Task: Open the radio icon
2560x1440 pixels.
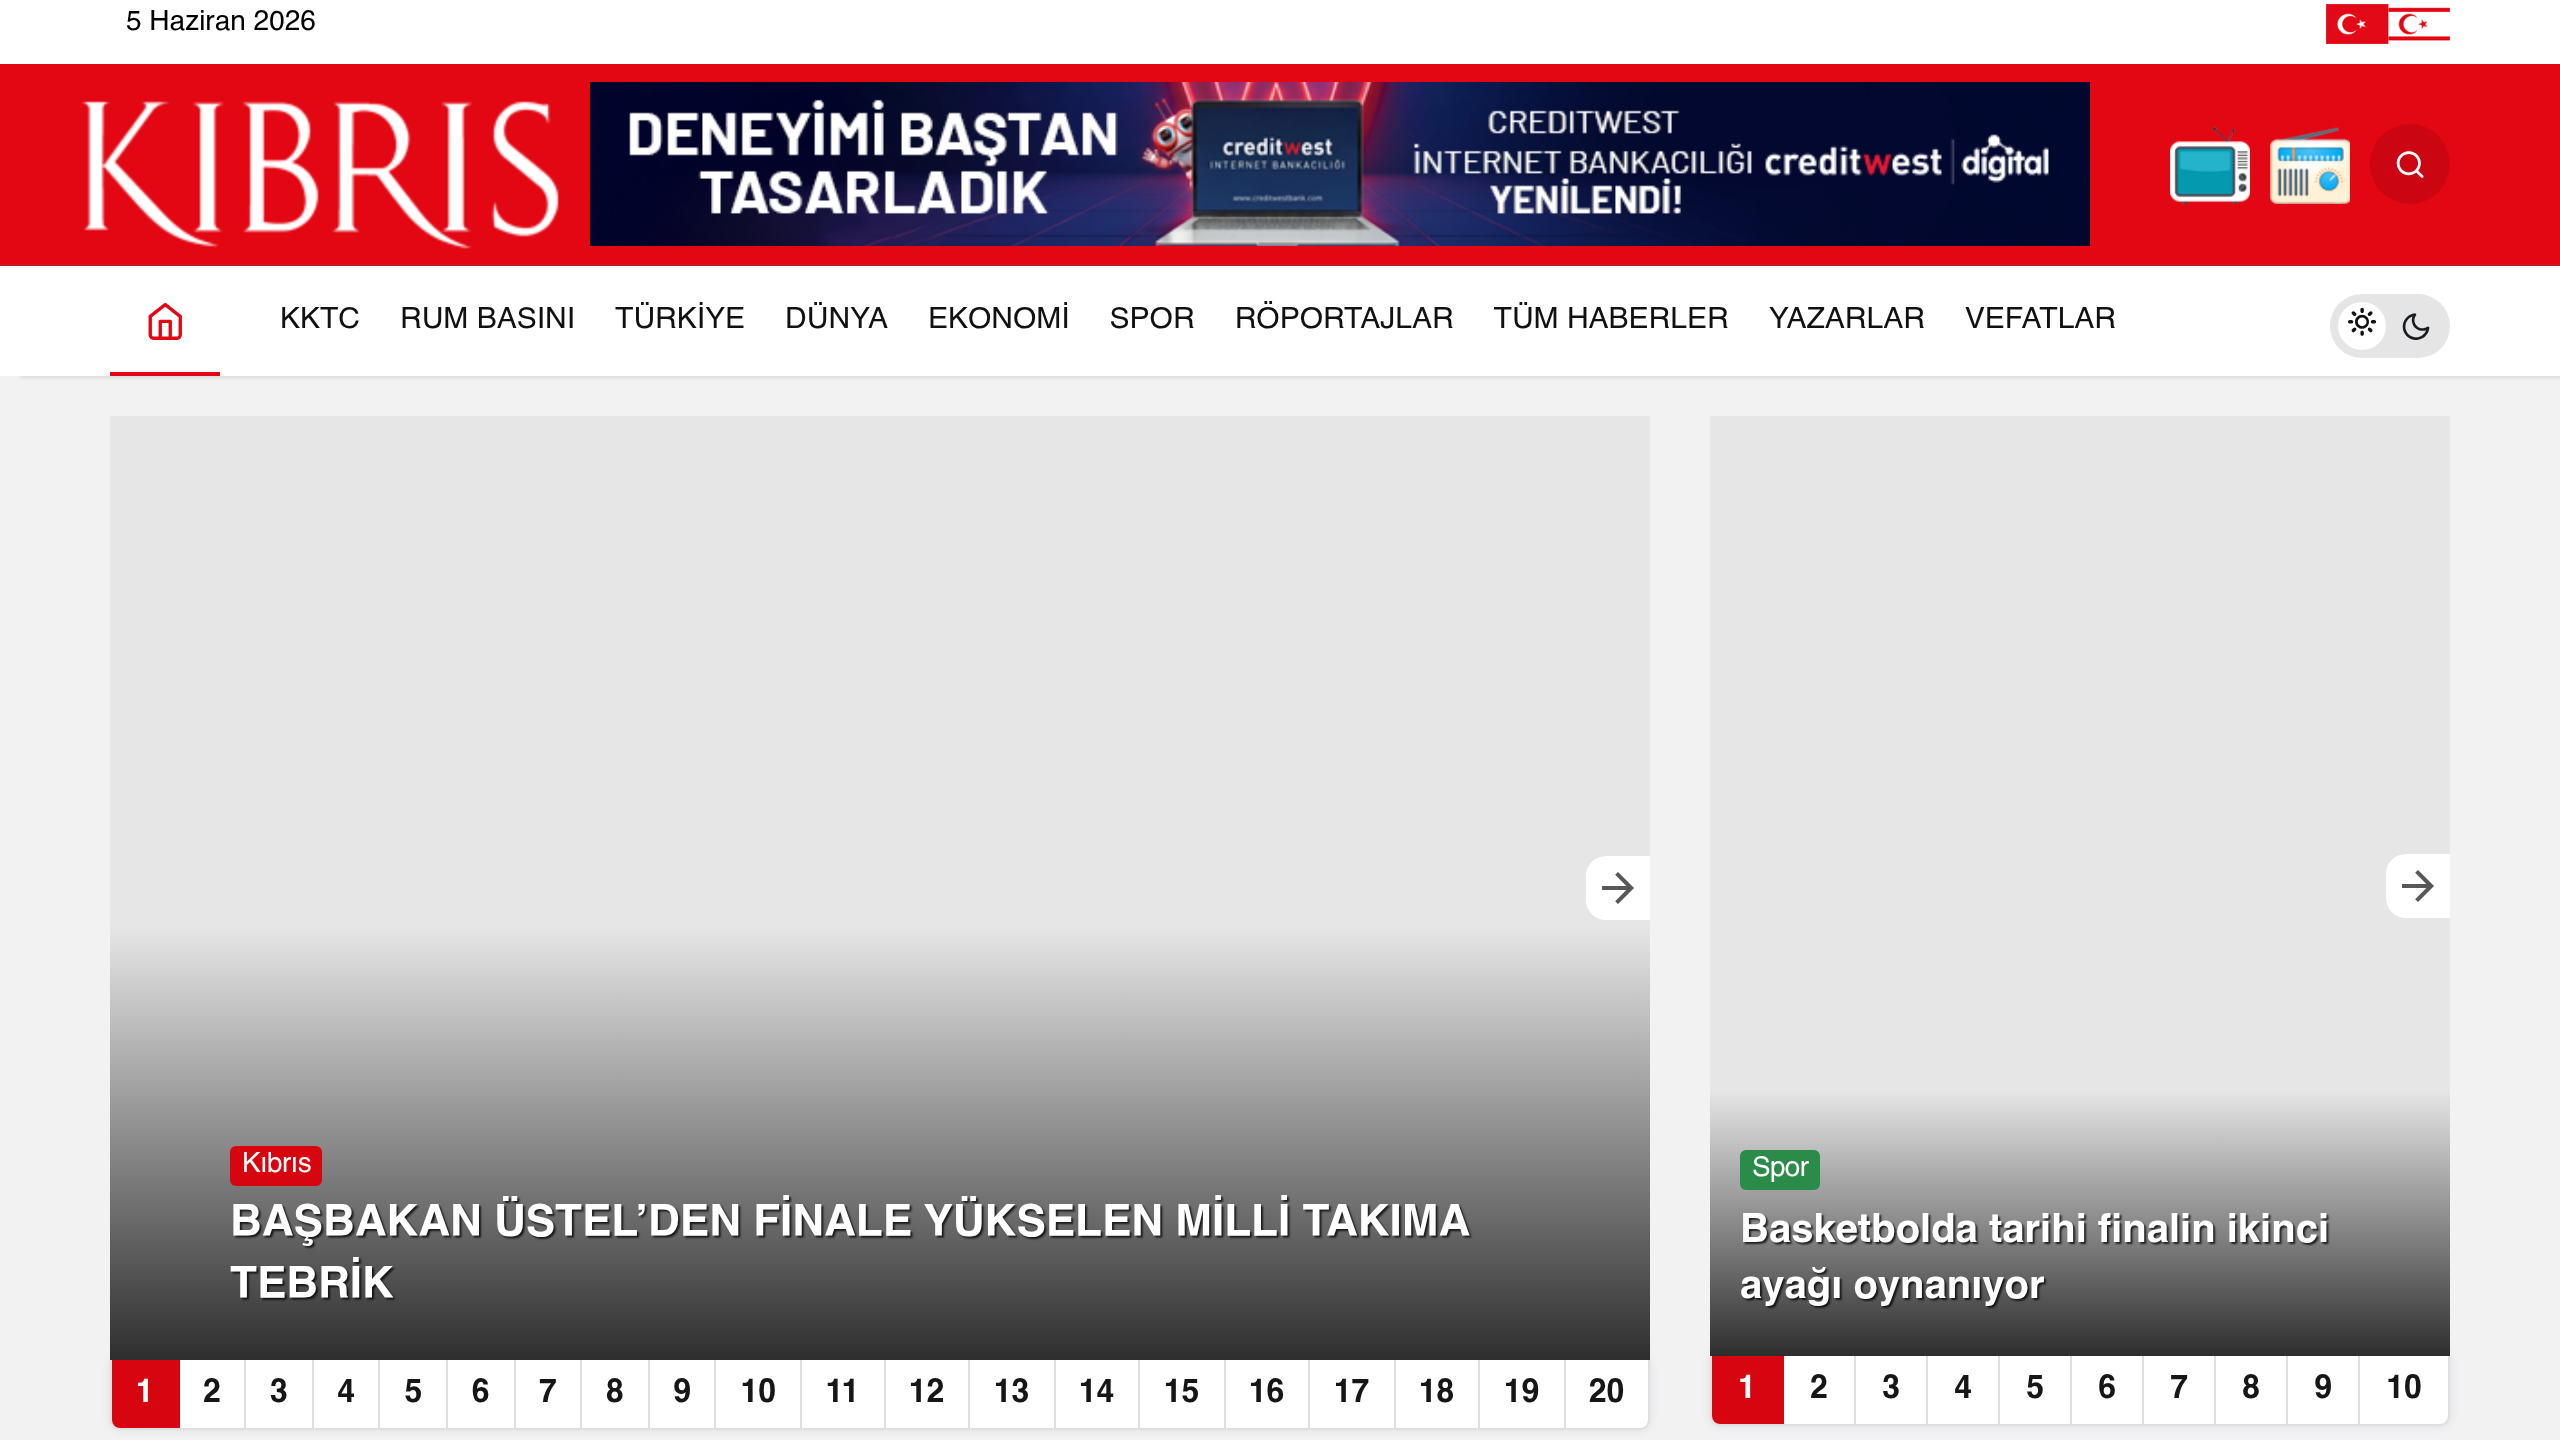Action: point(2310,167)
